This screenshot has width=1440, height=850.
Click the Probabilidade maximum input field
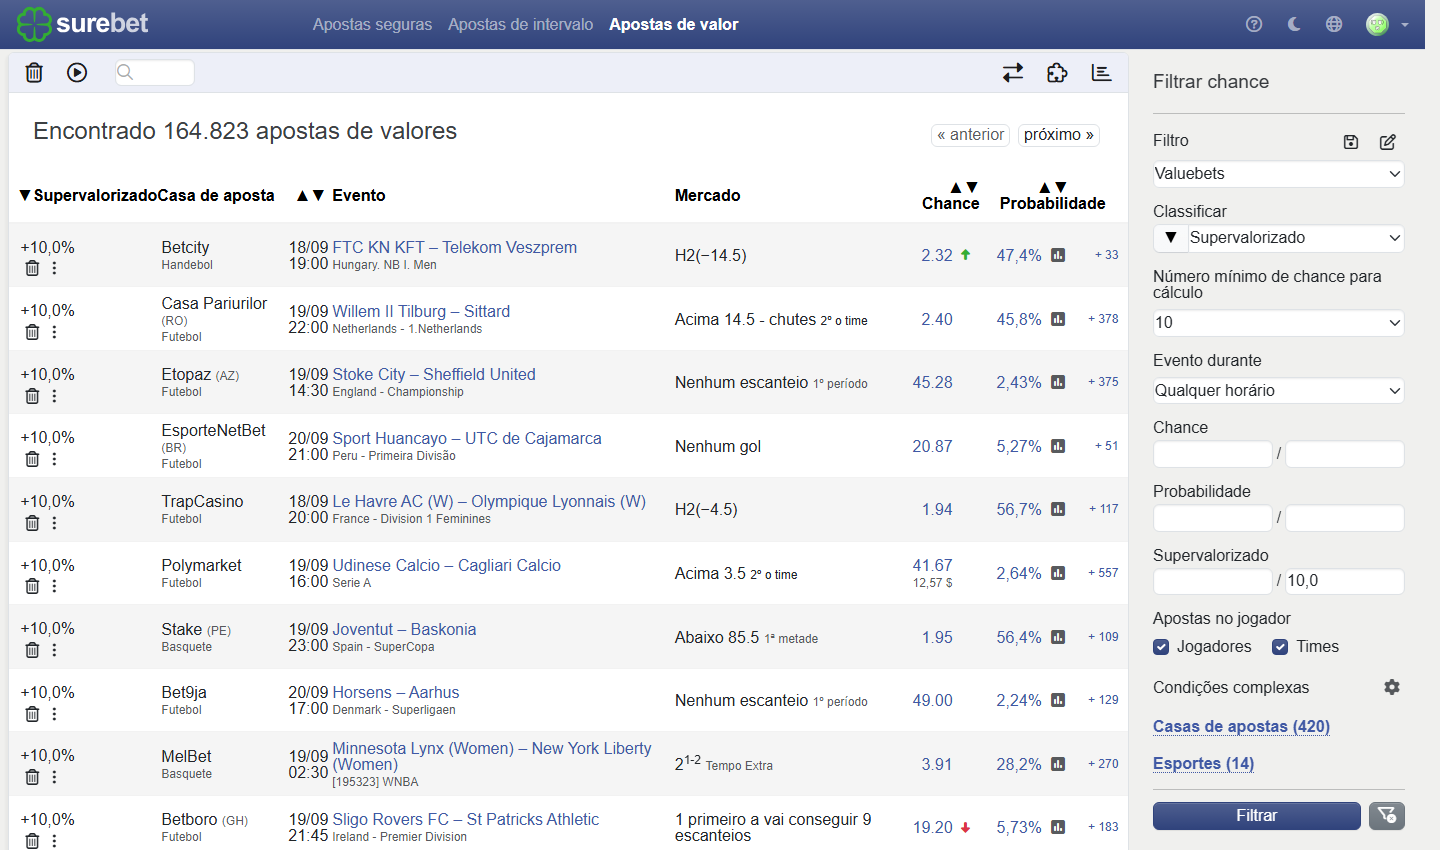pyautogui.click(x=1345, y=518)
